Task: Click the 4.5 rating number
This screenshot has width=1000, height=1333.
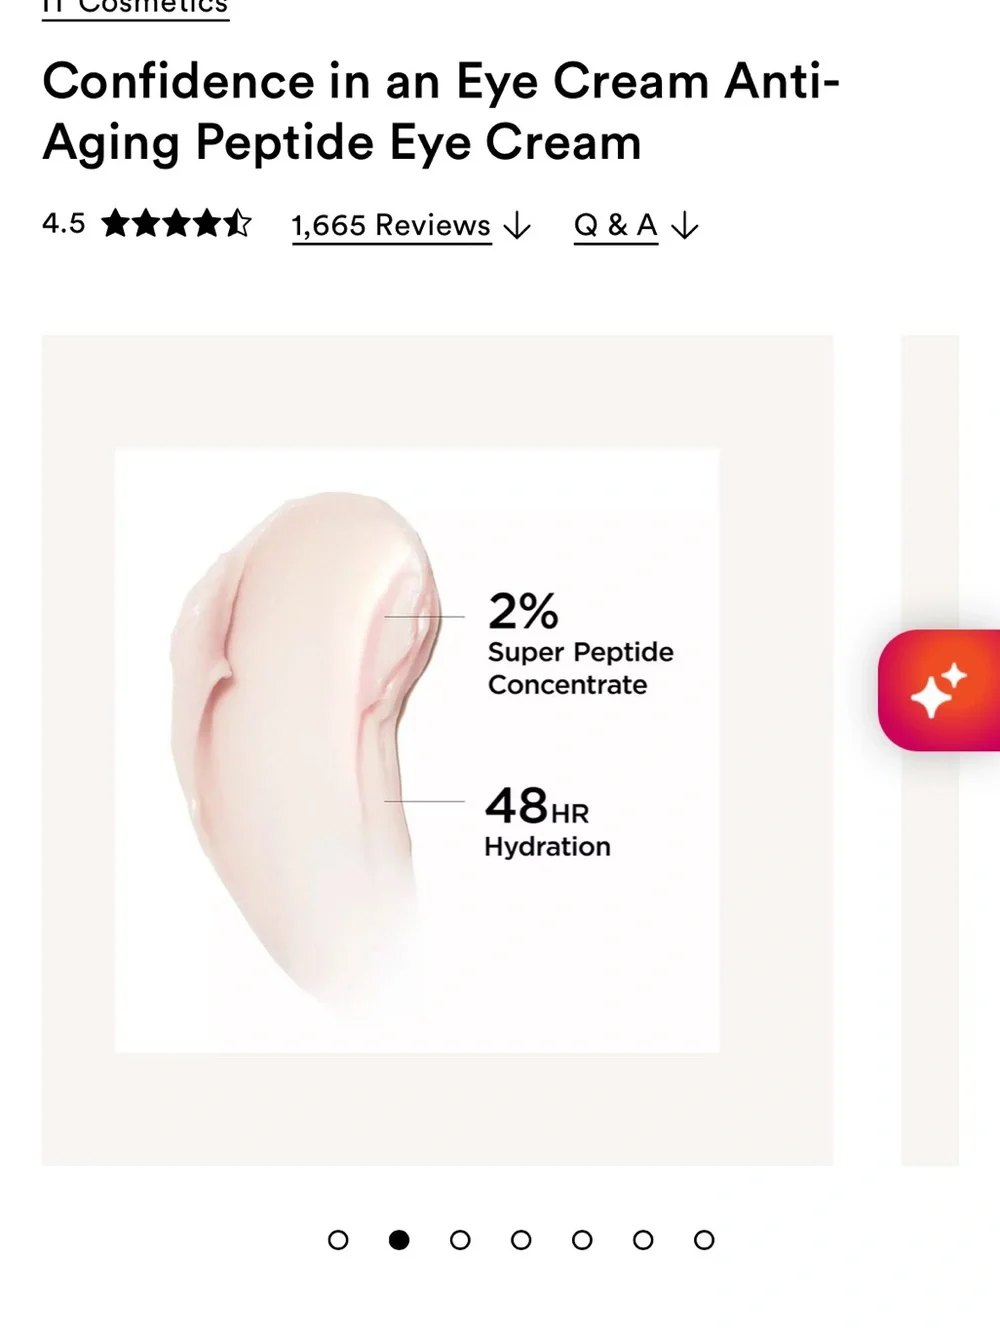Action: point(64,223)
